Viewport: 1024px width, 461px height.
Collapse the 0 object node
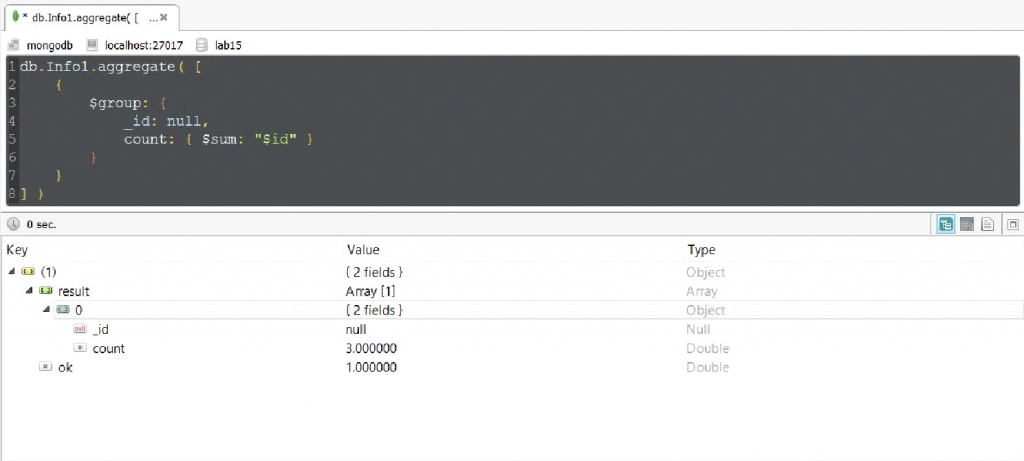pos(46,310)
